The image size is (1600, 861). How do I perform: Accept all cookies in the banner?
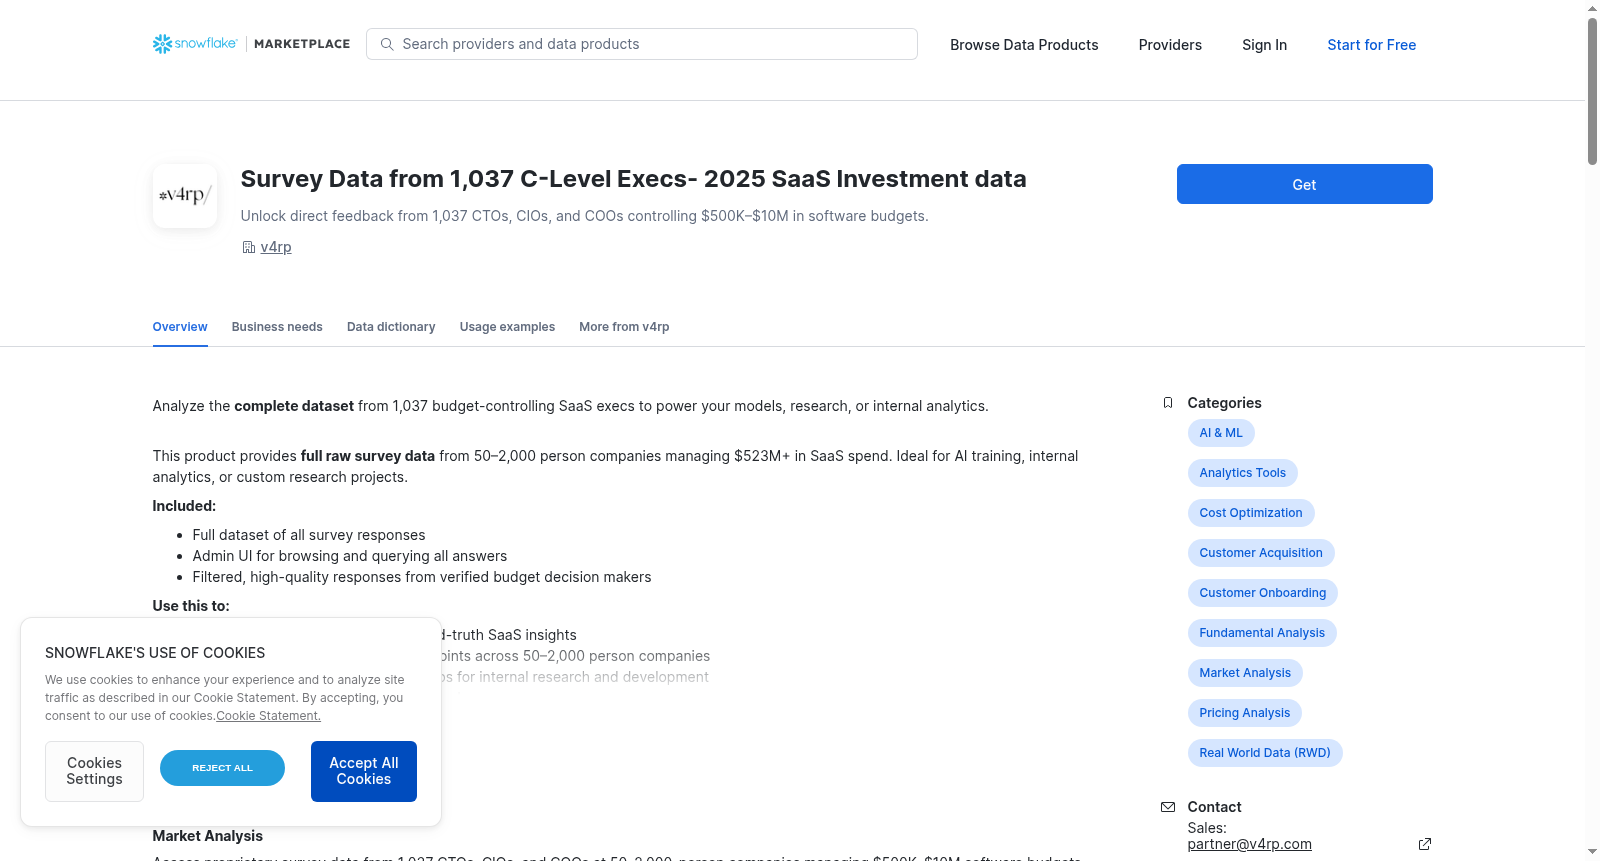point(364,771)
